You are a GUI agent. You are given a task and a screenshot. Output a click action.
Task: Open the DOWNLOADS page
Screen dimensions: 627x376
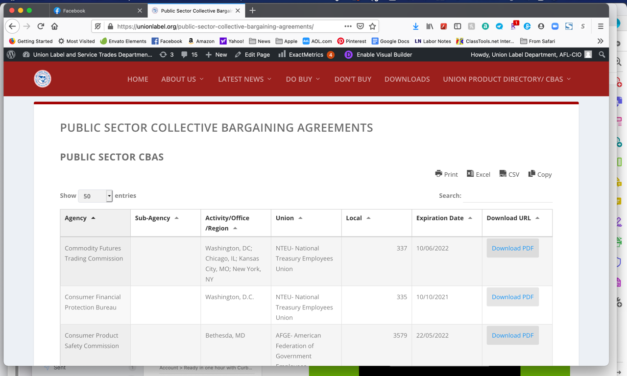click(x=407, y=79)
